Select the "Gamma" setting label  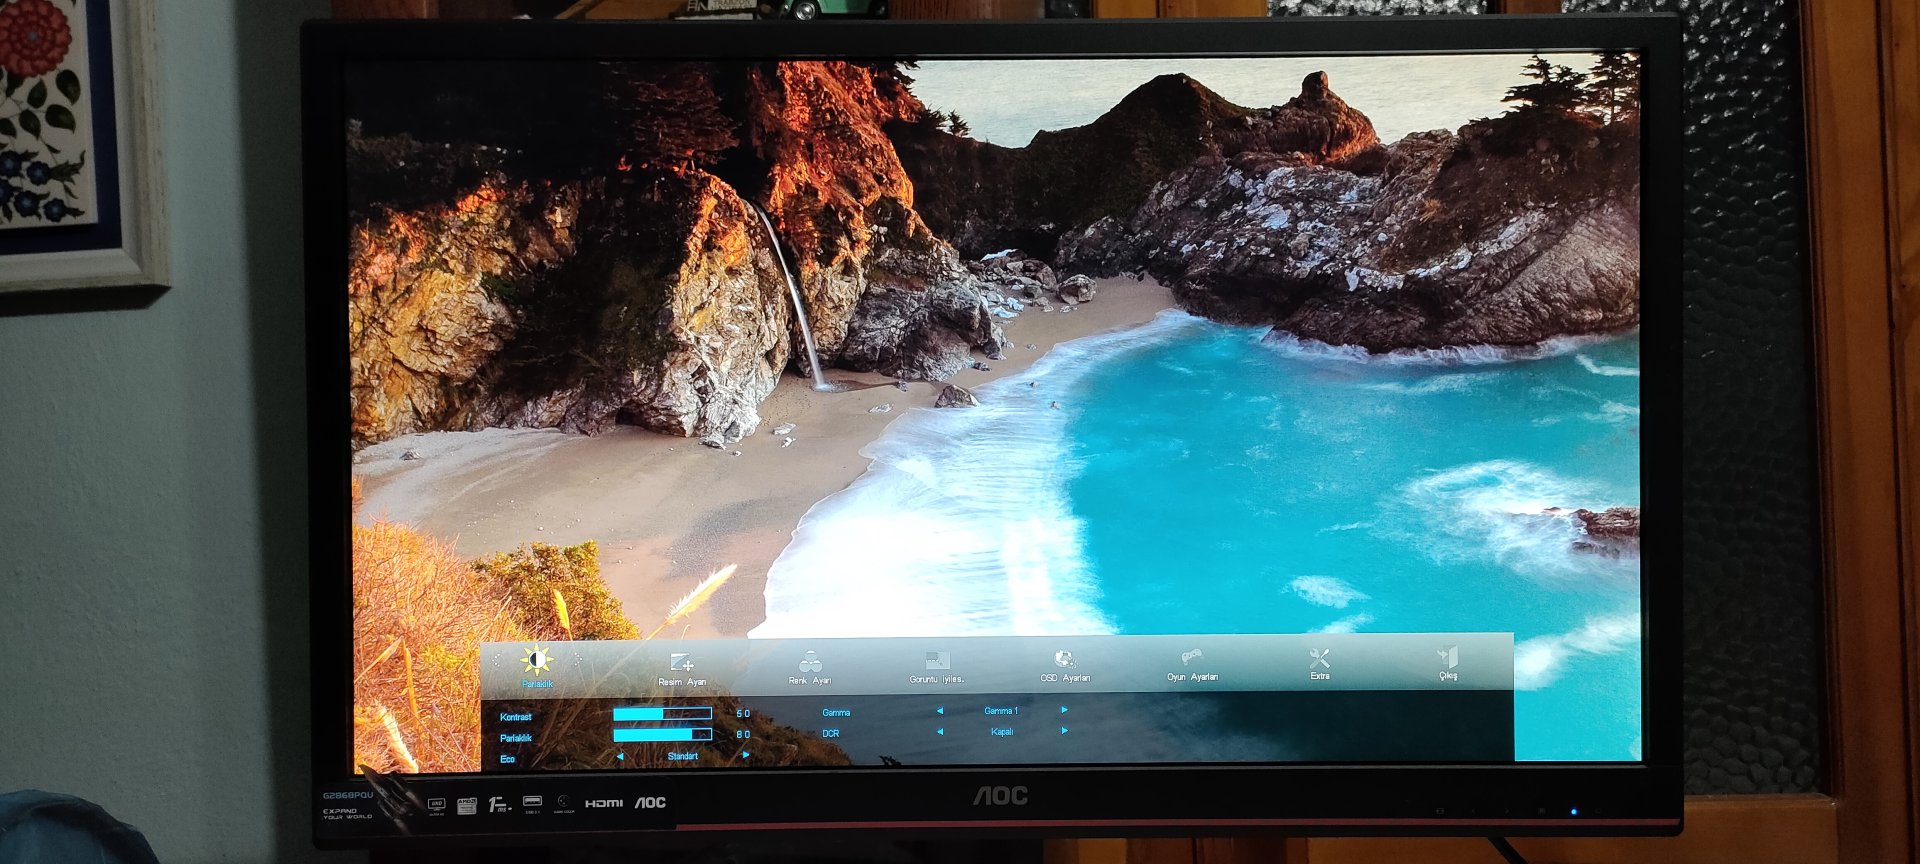click(836, 713)
